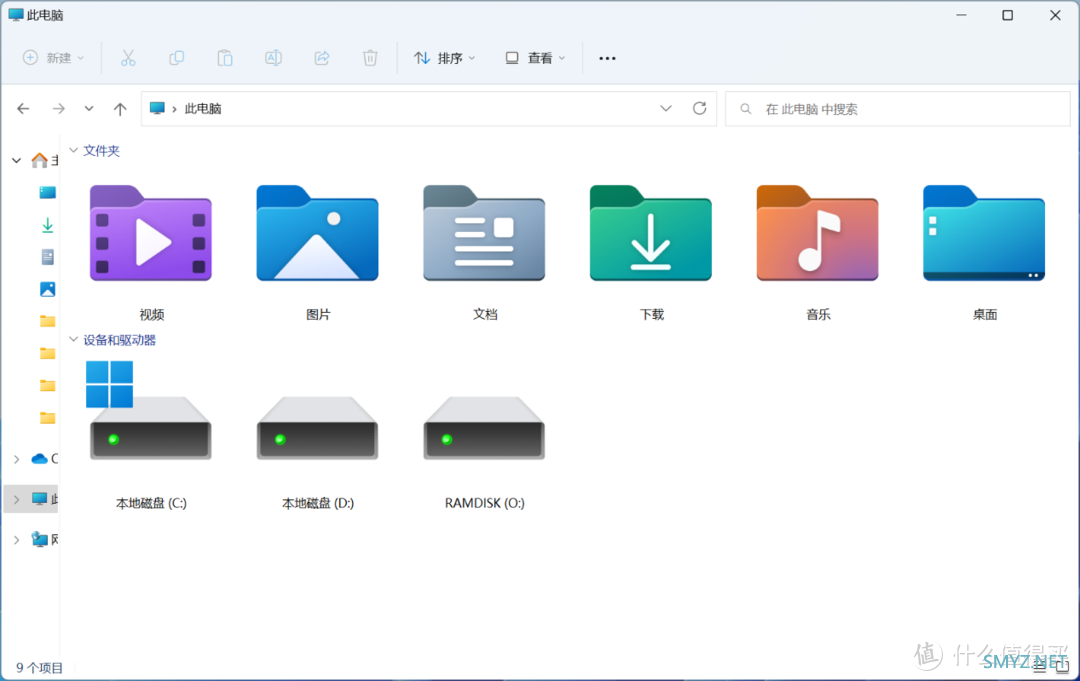
Task: Select the 本地磁盘 (C:) drive
Action: click(151, 435)
